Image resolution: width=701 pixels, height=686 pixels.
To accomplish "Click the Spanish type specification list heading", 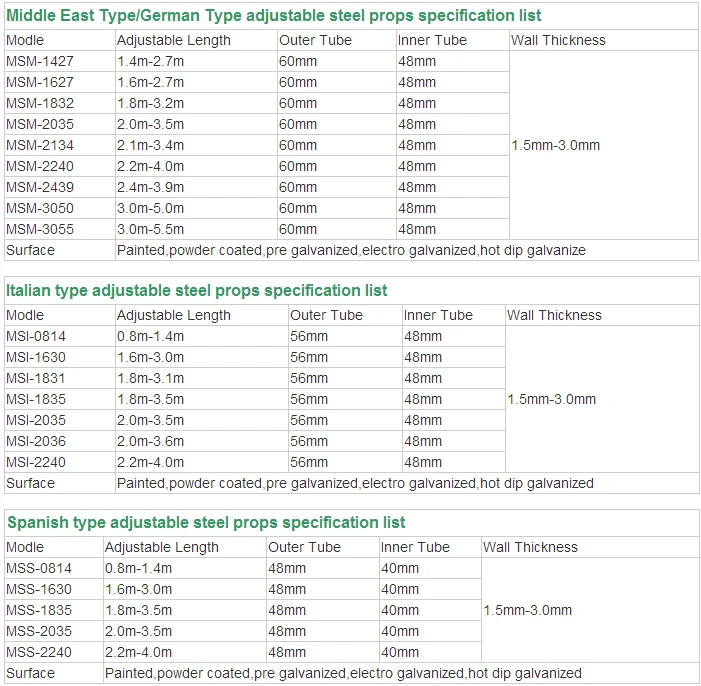I will pyautogui.click(x=206, y=523).
